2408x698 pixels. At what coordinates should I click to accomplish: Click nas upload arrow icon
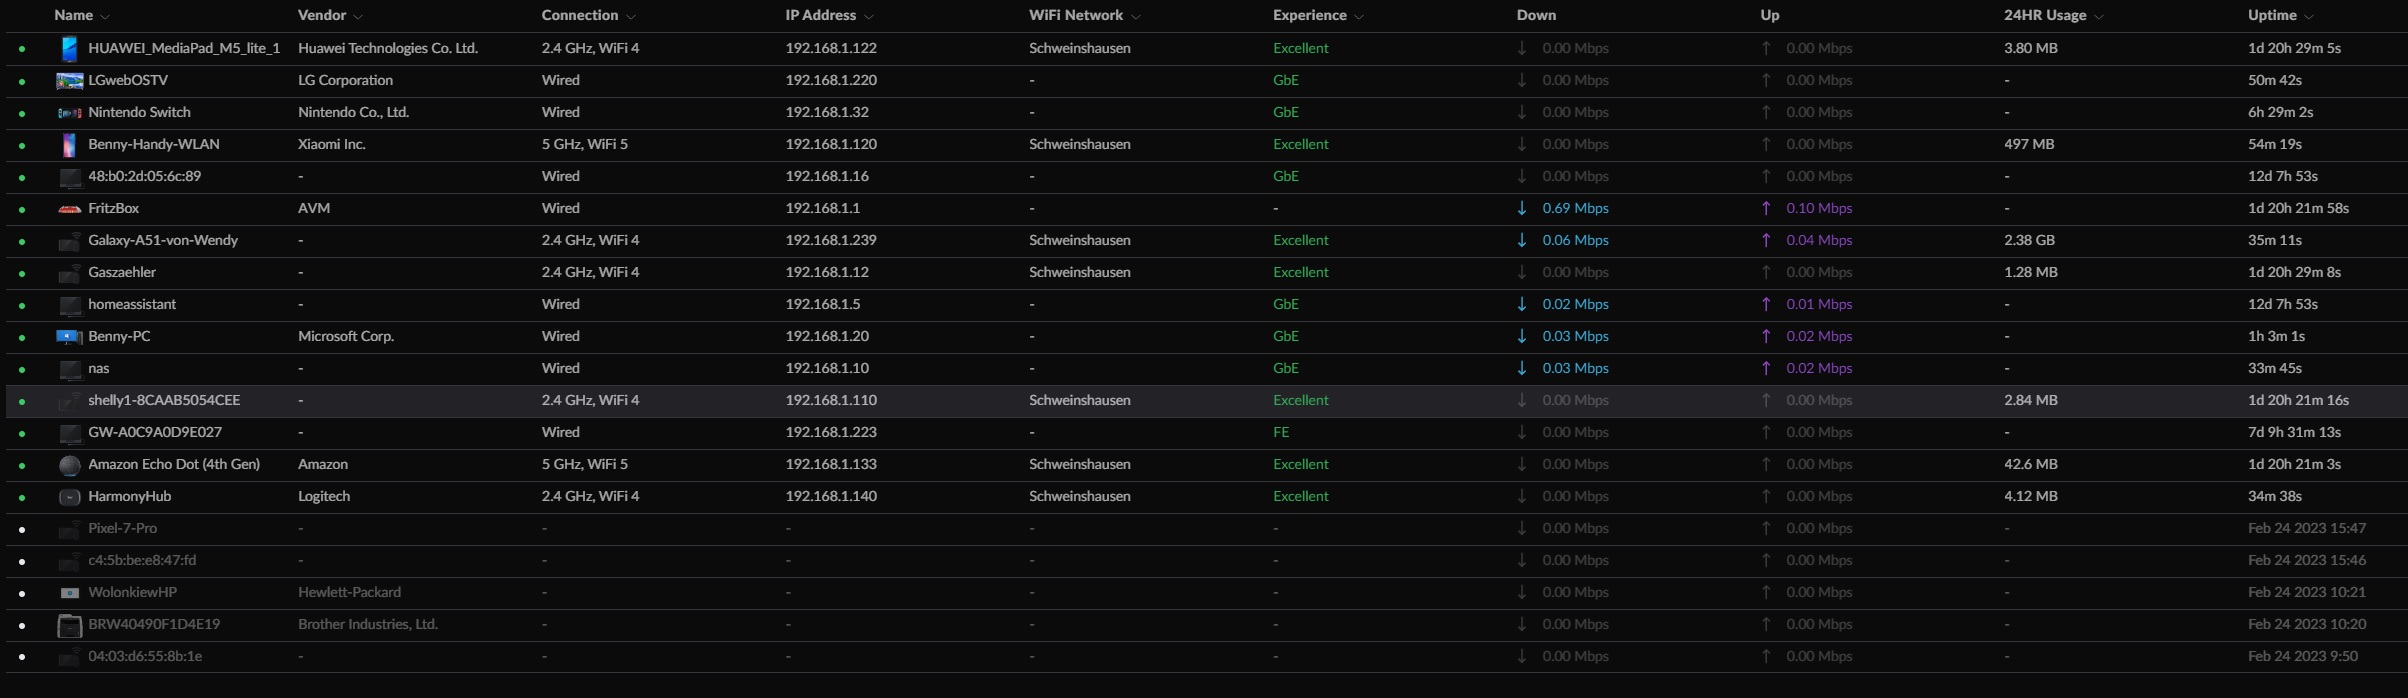[1766, 368]
